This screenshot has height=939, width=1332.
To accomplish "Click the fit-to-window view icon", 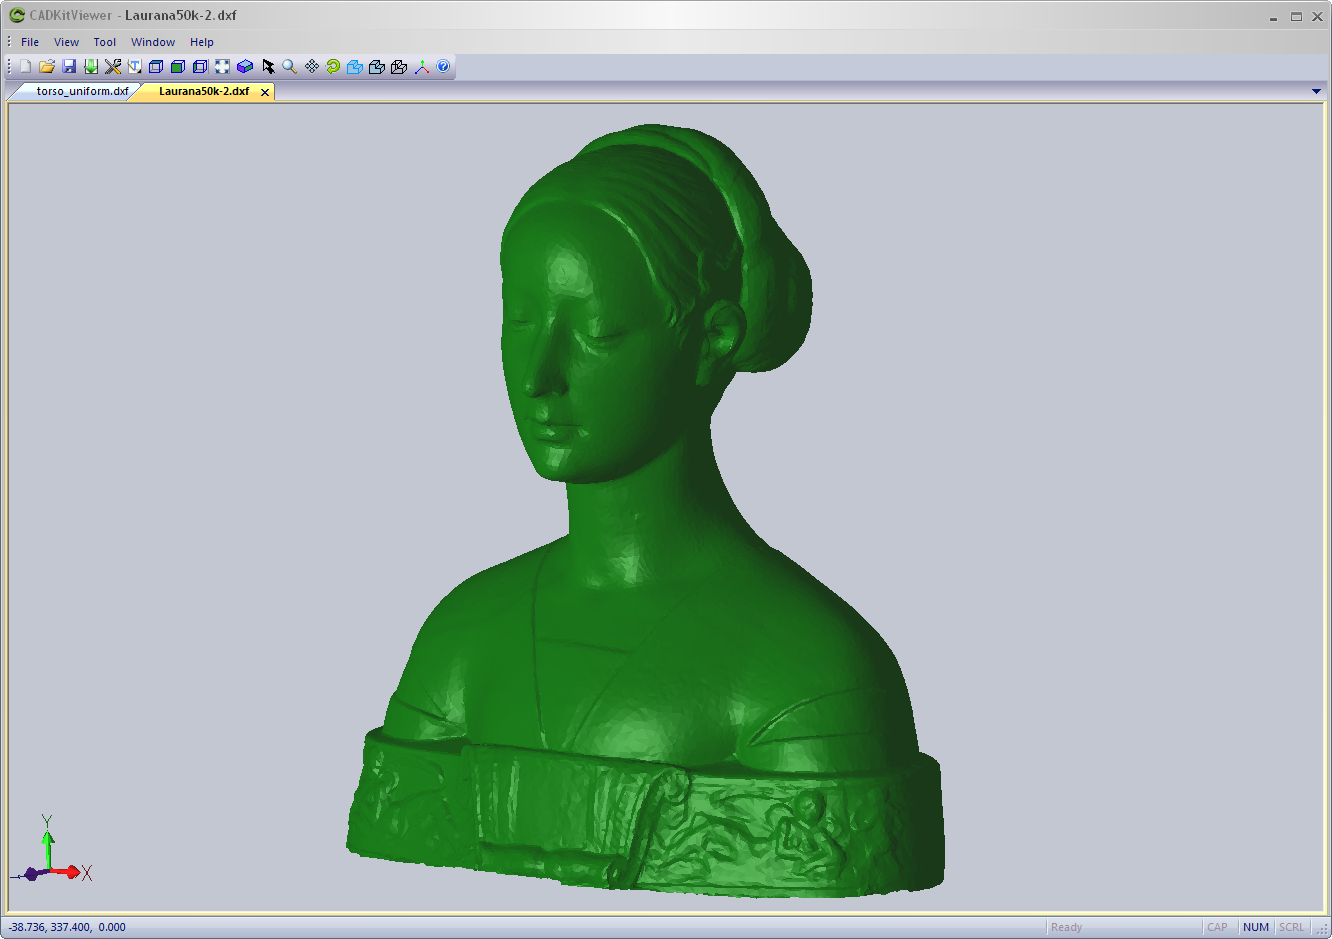I will pyautogui.click(x=222, y=66).
